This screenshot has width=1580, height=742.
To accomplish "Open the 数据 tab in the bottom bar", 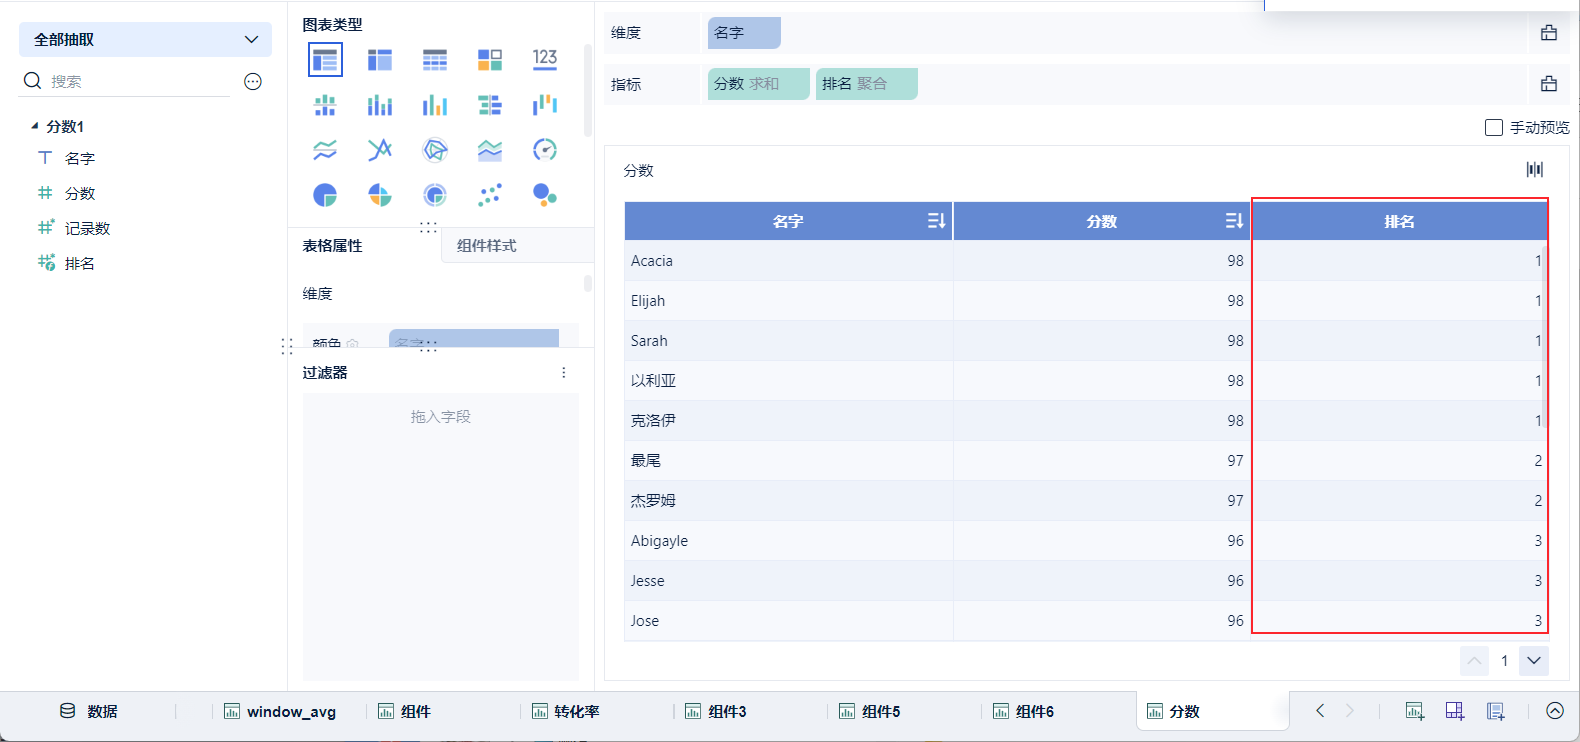I will (89, 711).
